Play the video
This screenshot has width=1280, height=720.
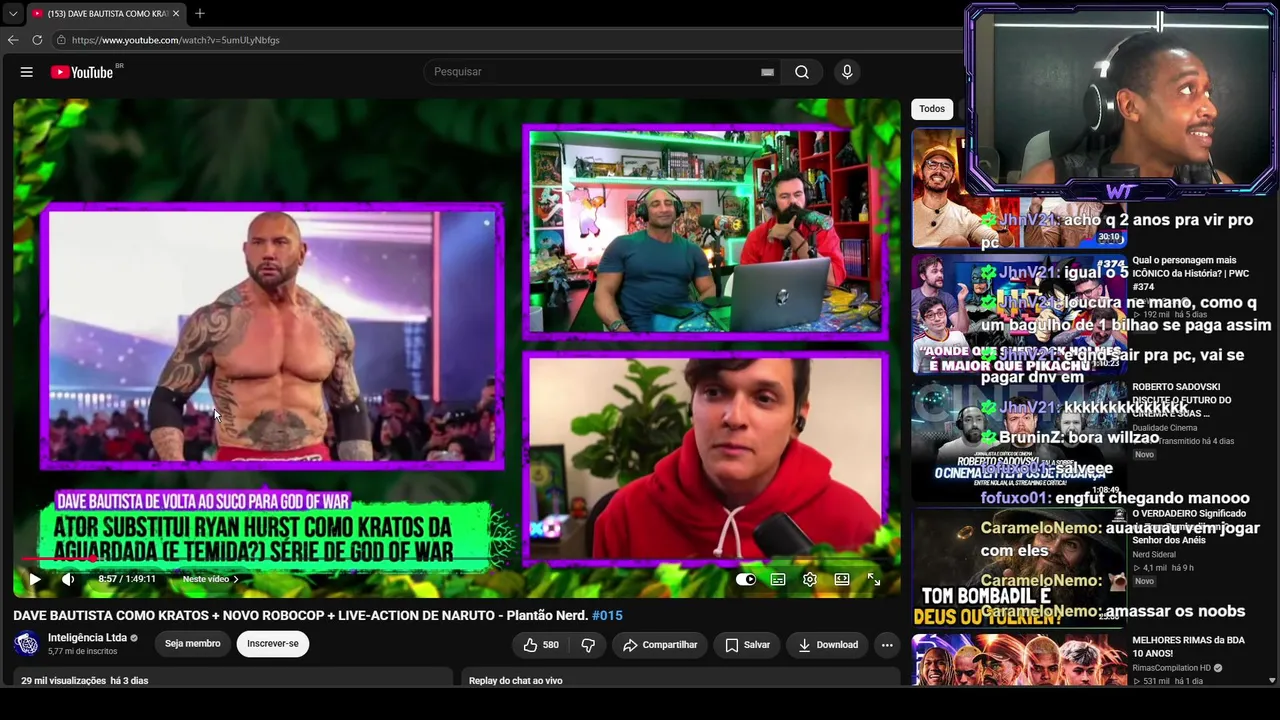click(35, 579)
